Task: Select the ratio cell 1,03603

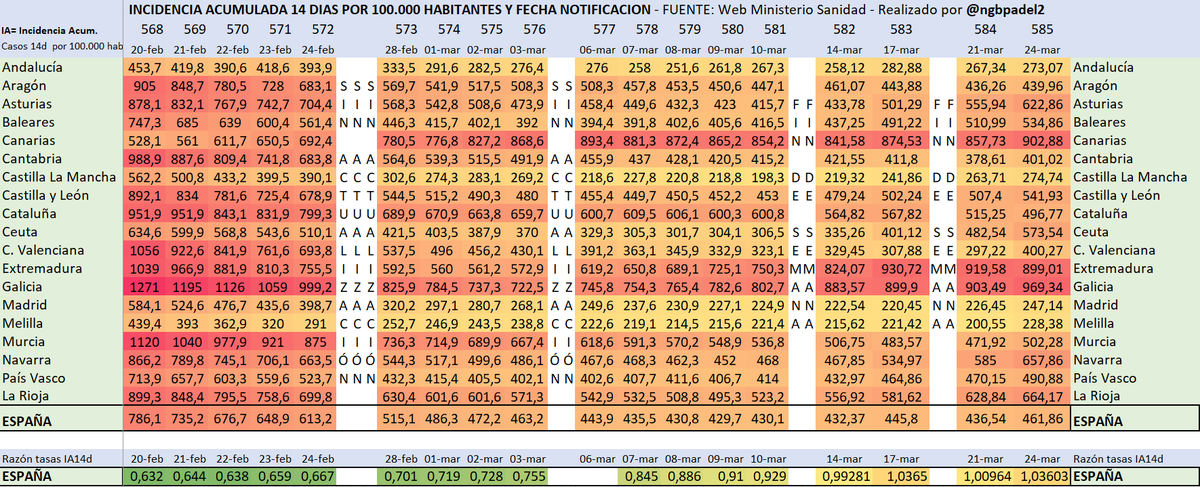Action: 1042,477
